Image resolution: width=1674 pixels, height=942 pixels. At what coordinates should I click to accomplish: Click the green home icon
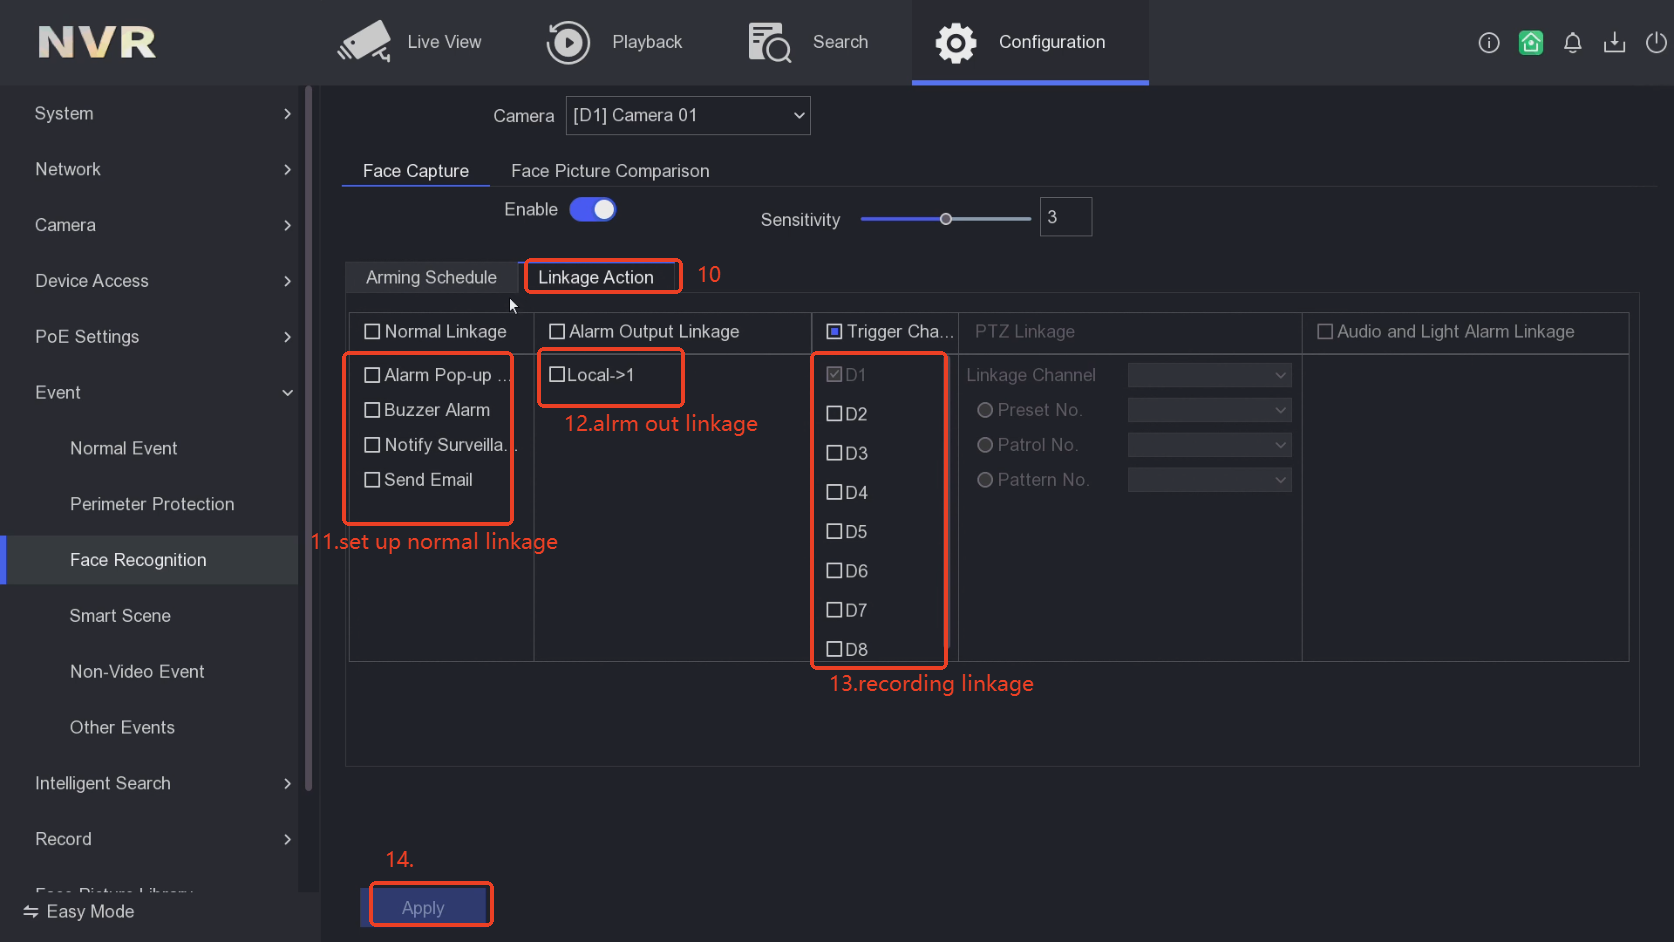click(x=1531, y=42)
